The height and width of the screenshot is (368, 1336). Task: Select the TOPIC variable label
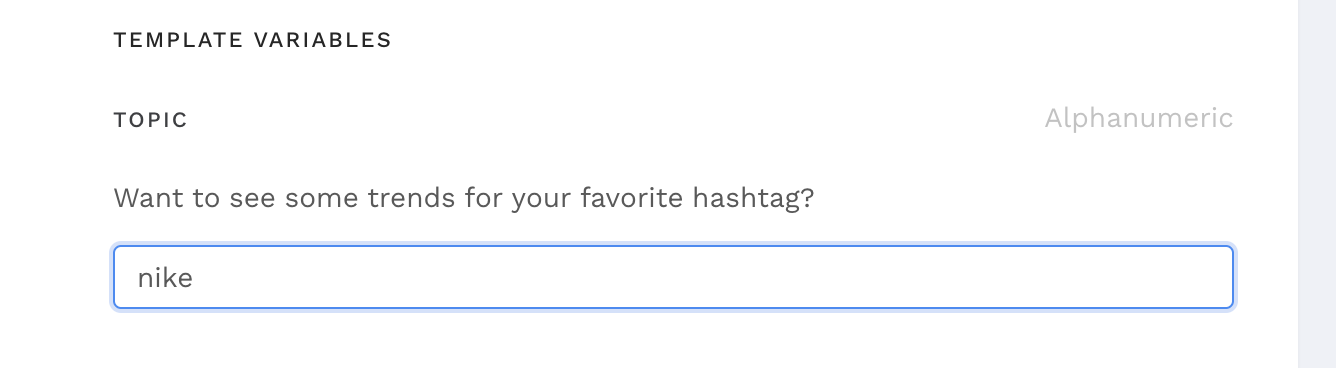pos(151,120)
